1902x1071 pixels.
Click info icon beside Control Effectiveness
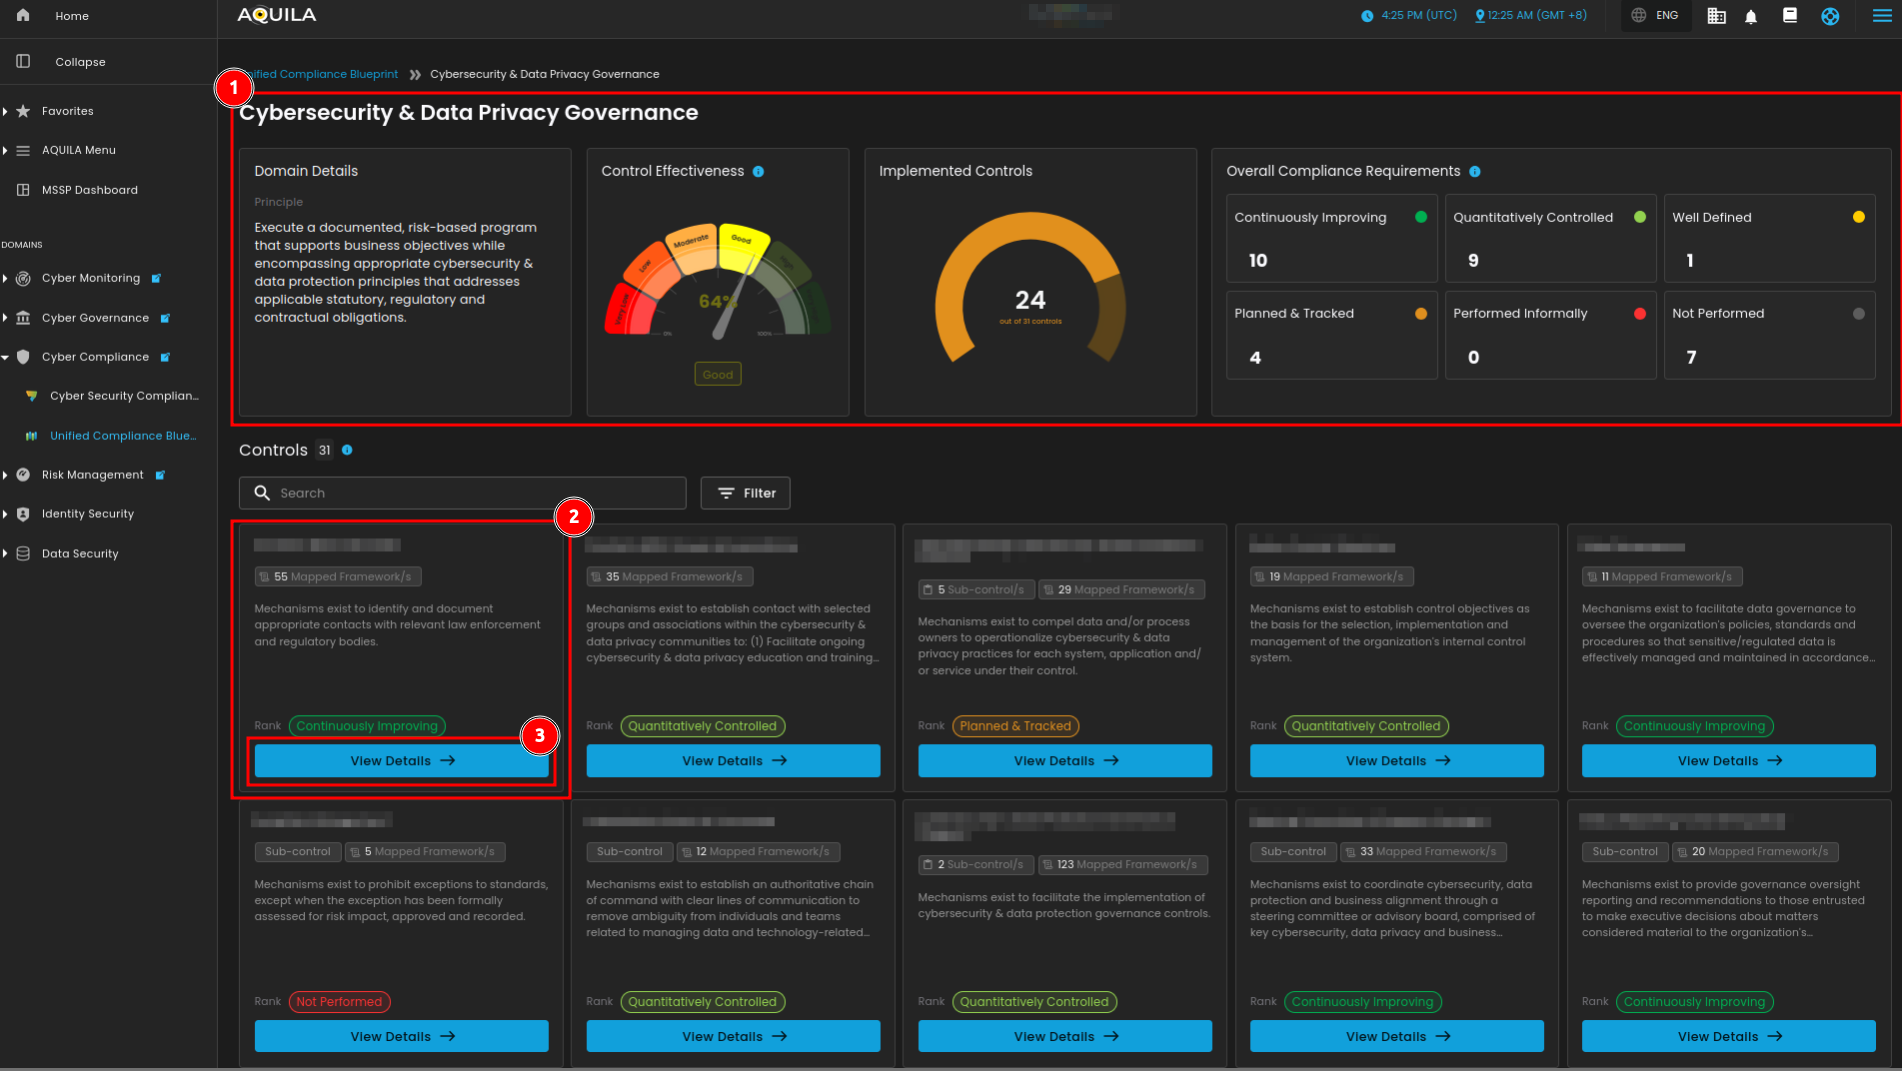click(x=758, y=172)
